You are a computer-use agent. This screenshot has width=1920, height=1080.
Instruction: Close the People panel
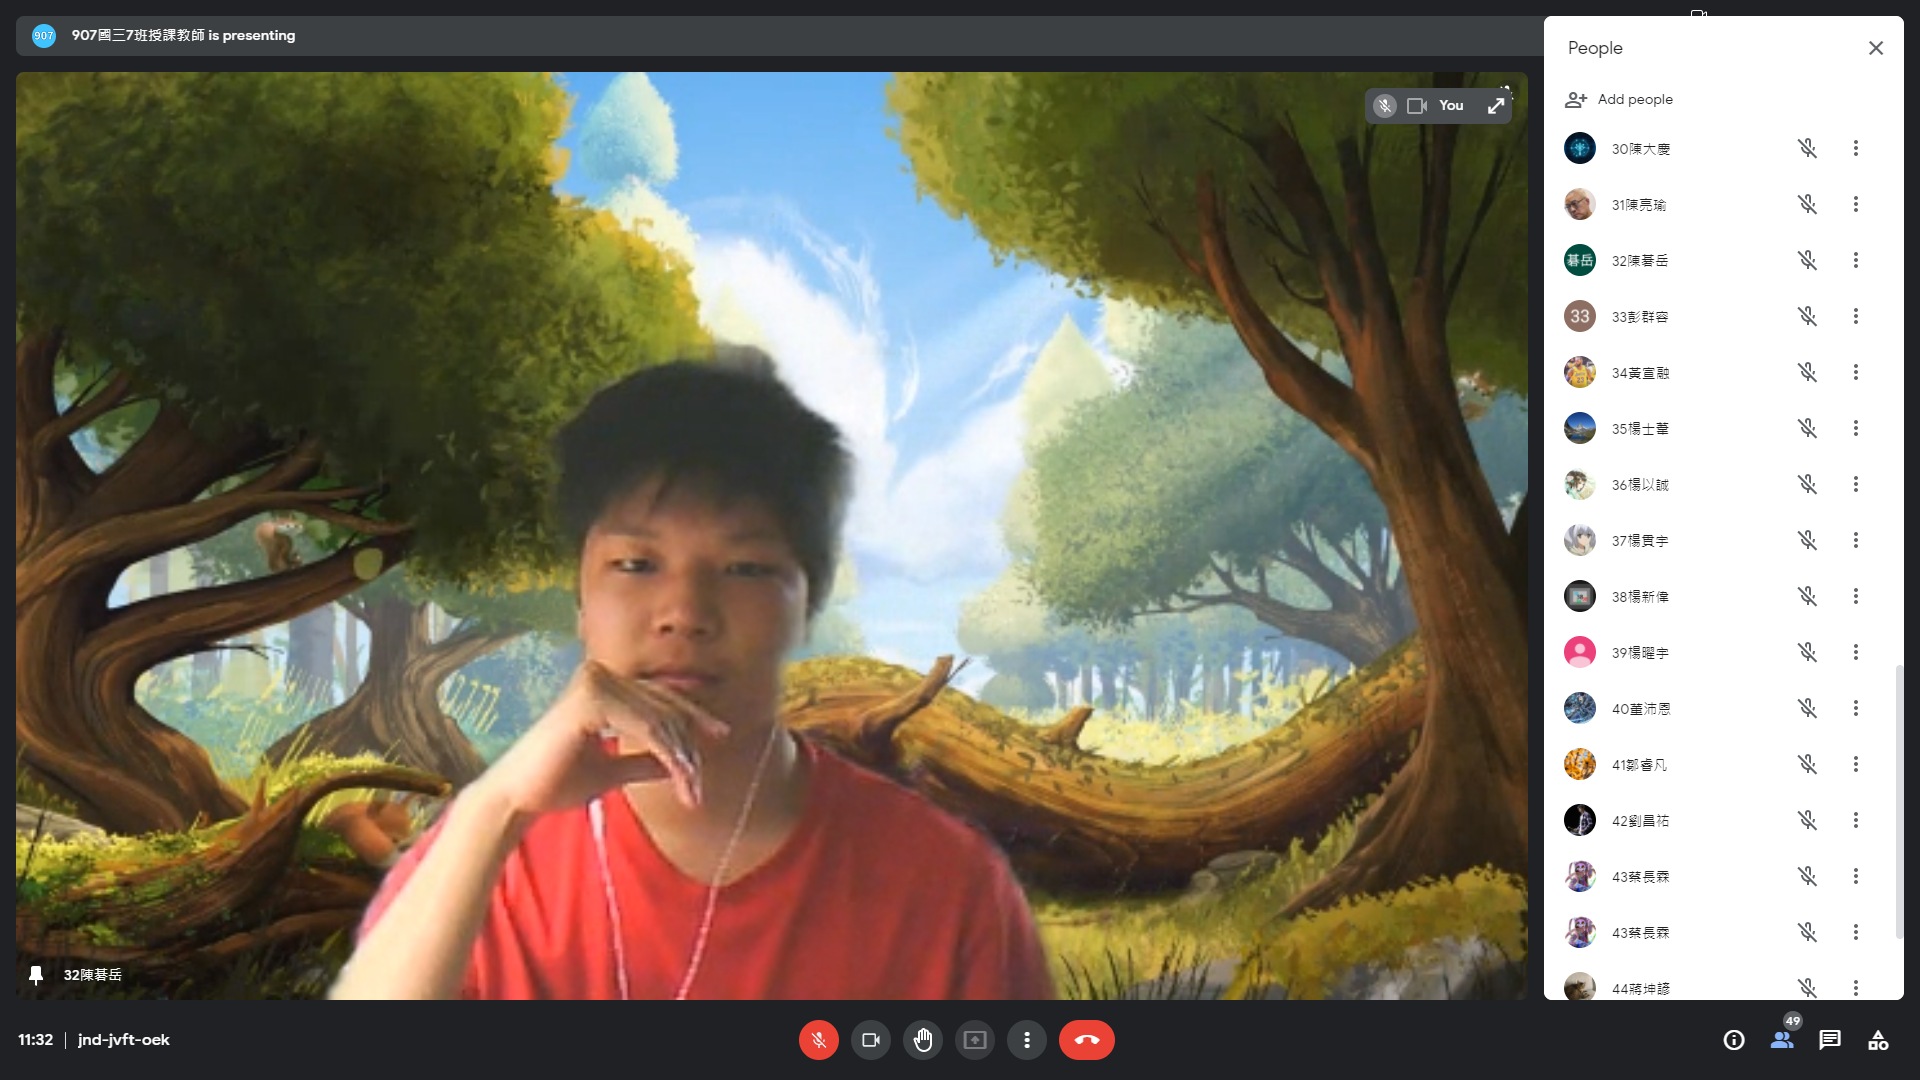click(1876, 48)
